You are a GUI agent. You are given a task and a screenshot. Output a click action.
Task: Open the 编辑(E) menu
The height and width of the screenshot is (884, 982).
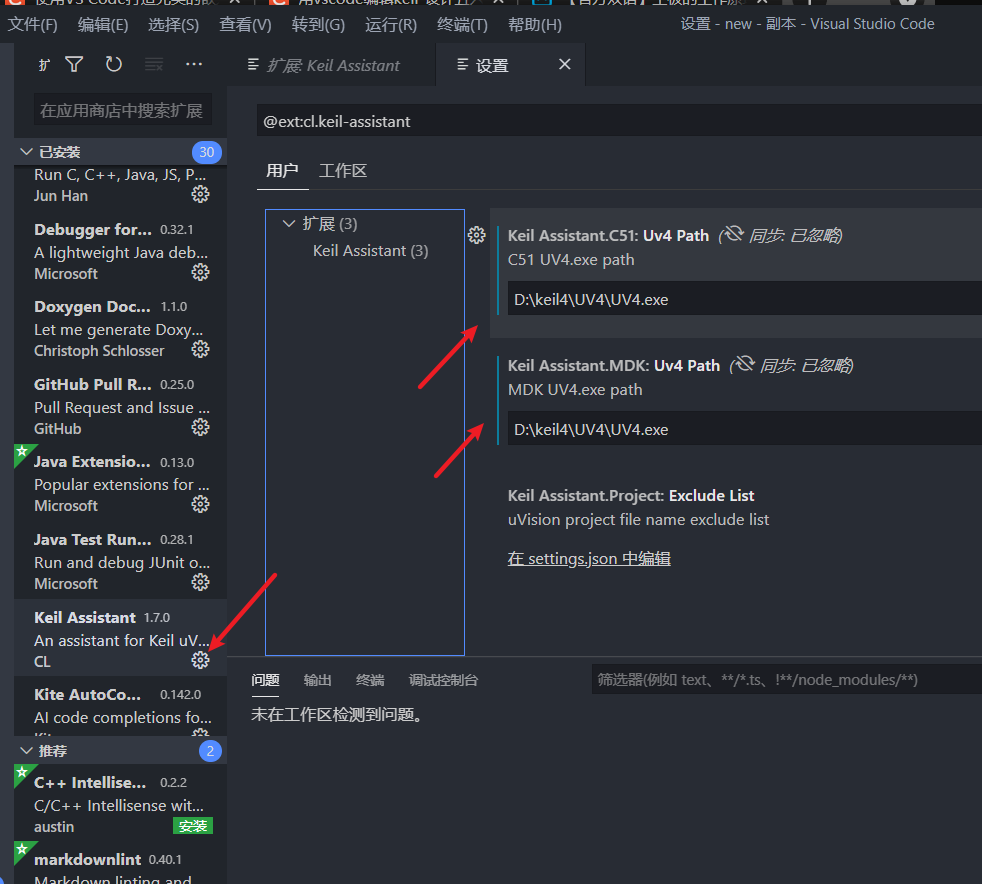(x=103, y=25)
